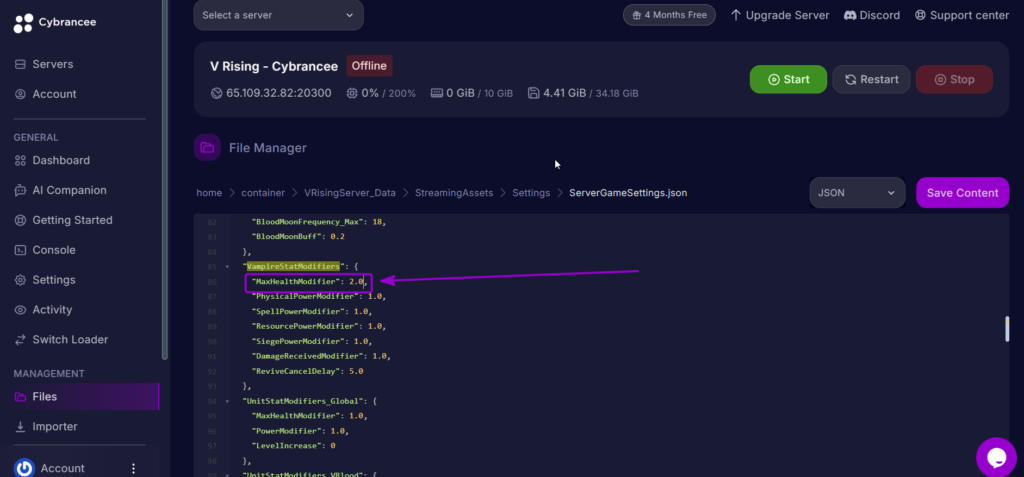The image size is (1024, 477).
Task: Click the Console terminal icon
Action: coord(20,250)
